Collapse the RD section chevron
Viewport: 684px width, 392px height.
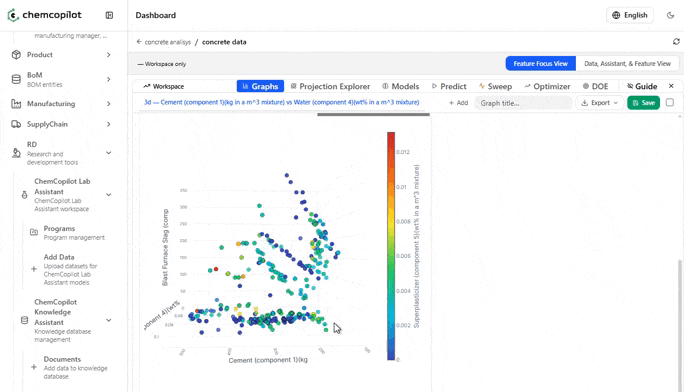coord(109,153)
